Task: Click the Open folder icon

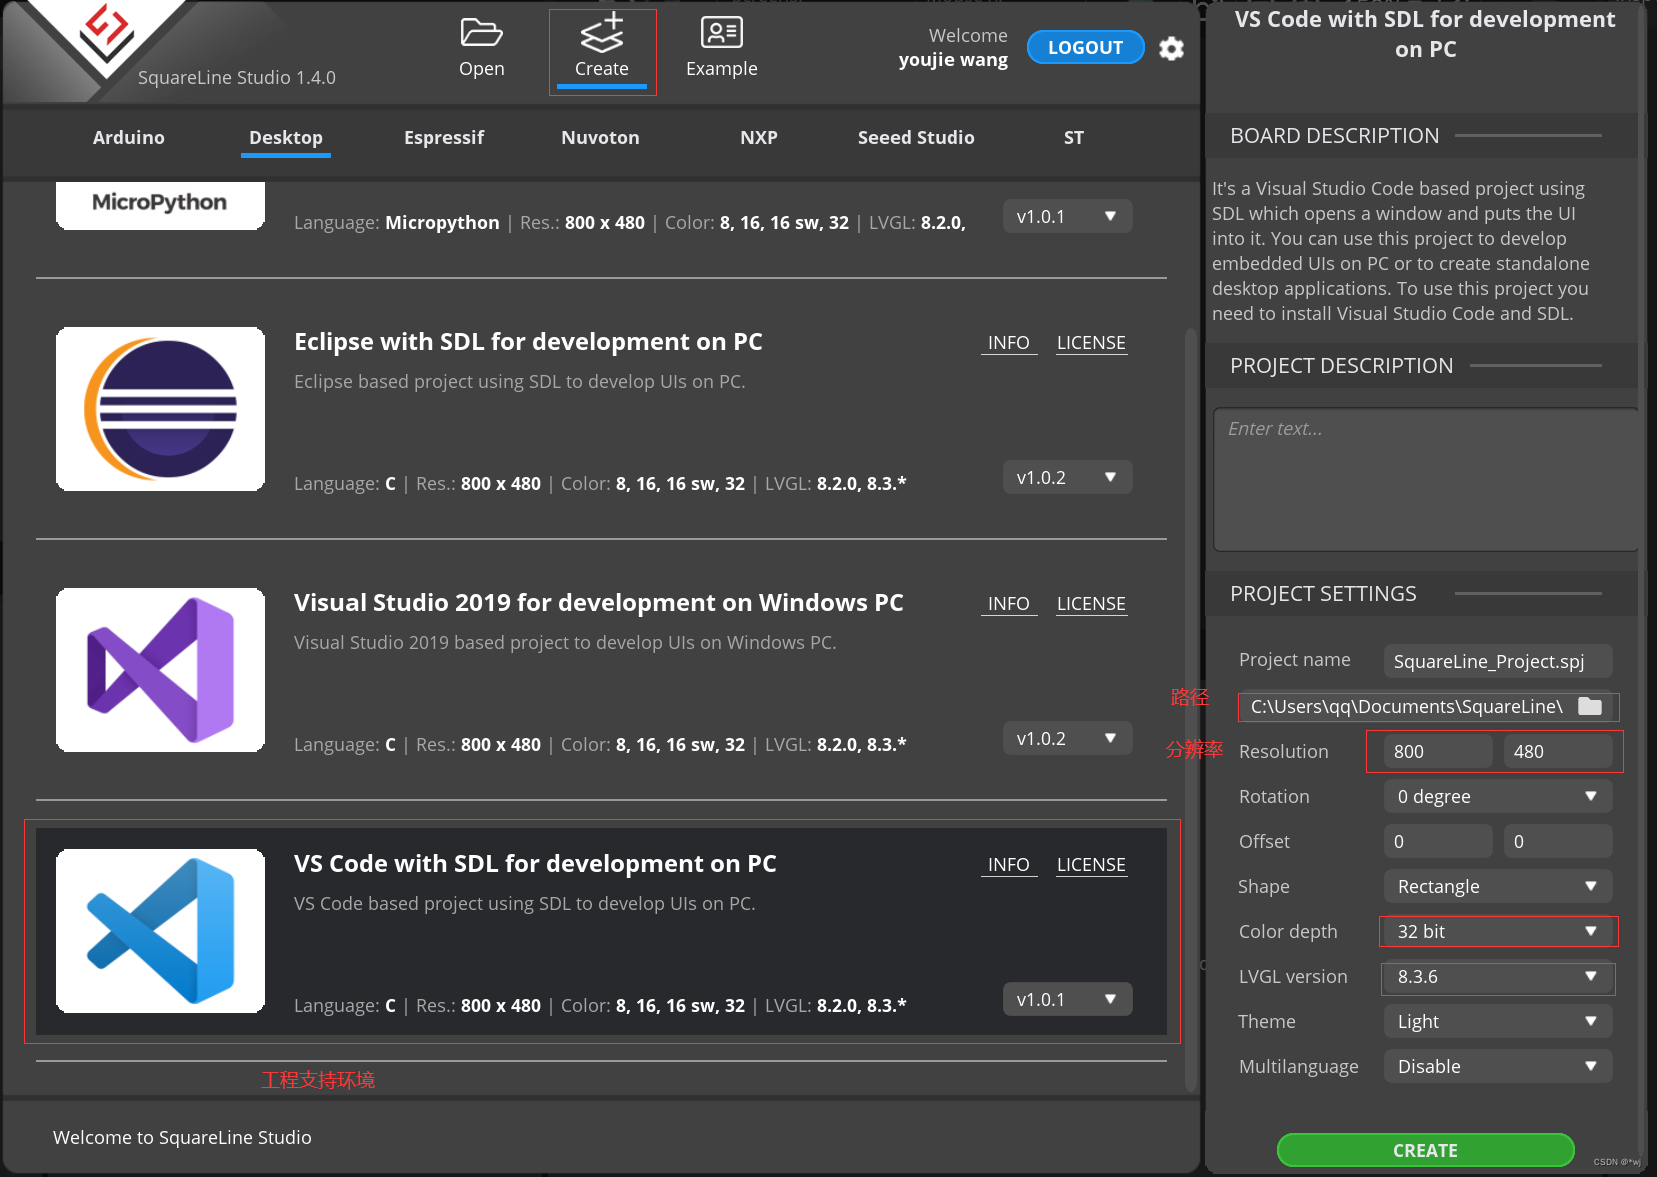Action: coord(481,32)
